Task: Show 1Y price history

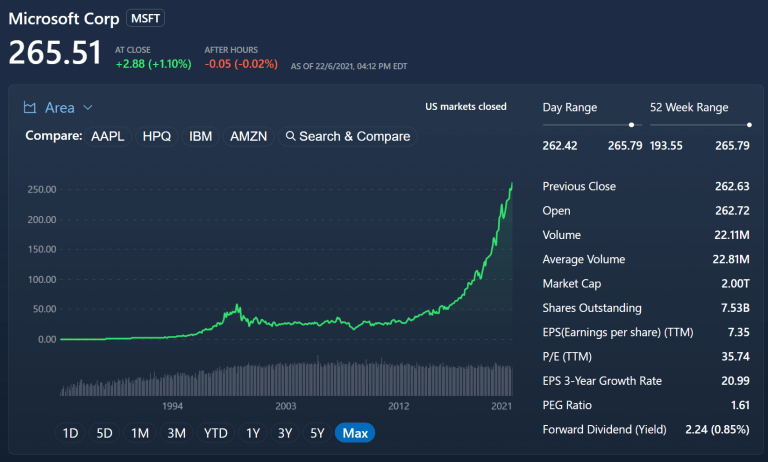Action: pyautogui.click(x=253, y=433)
